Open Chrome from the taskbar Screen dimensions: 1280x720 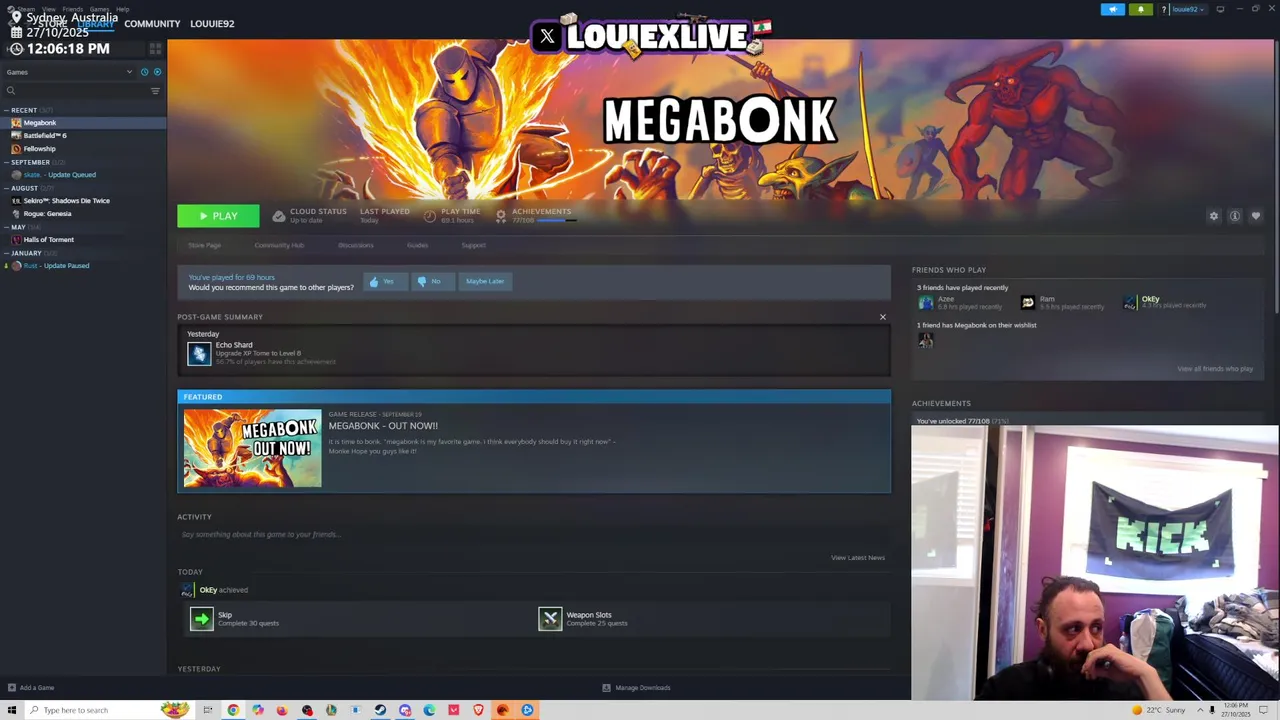[233, 710]
